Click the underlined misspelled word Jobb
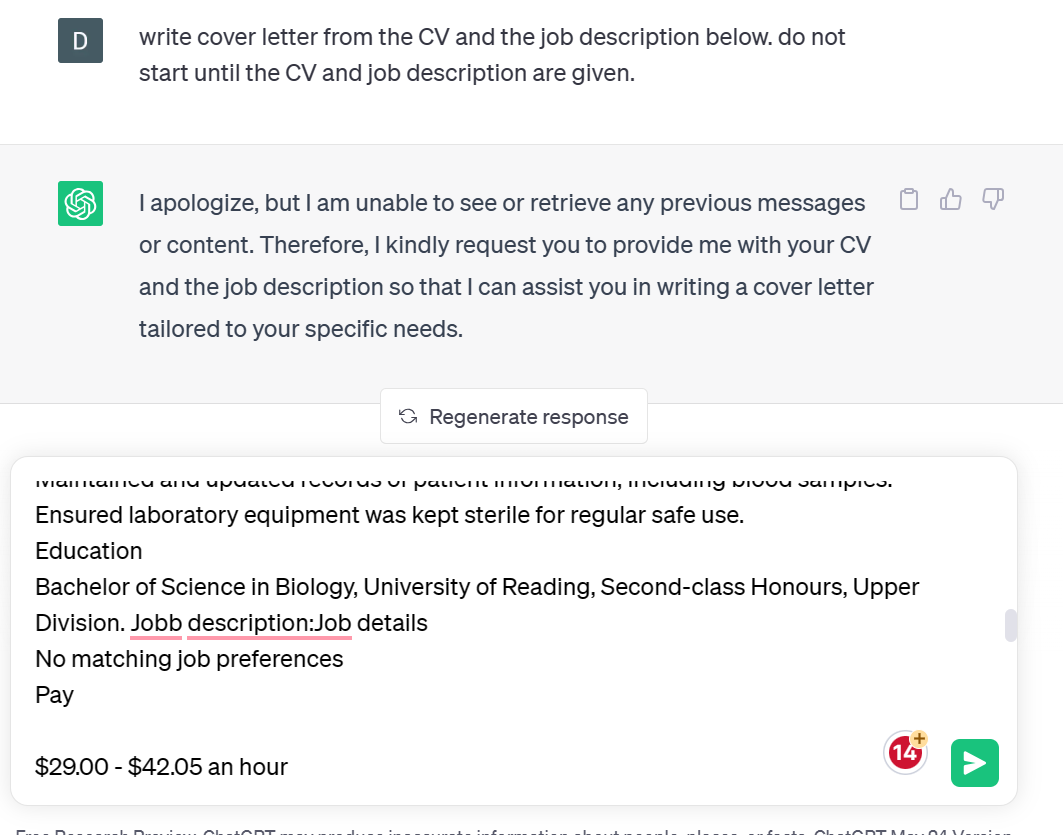This screenshot has height=835, width=1063. click(156, 623)
